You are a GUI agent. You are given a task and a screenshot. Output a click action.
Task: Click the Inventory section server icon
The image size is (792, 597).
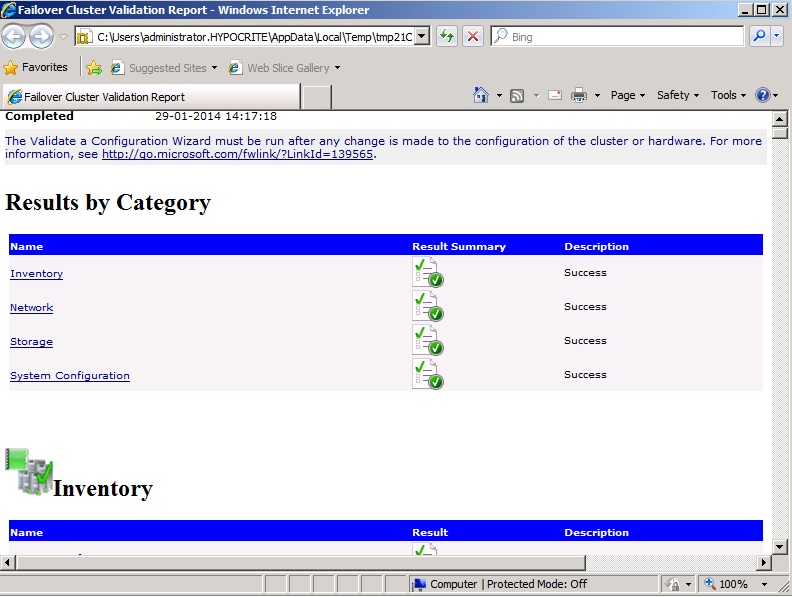tap(29, 472)
